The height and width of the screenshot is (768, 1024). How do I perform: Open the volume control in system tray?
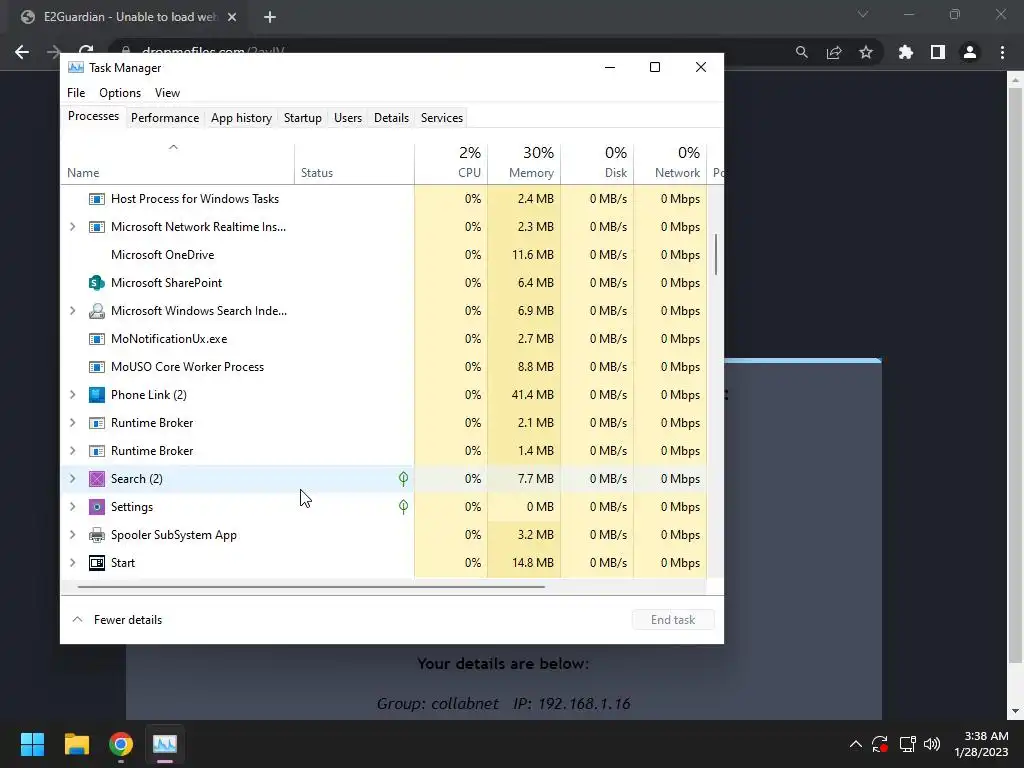point(933,744)
